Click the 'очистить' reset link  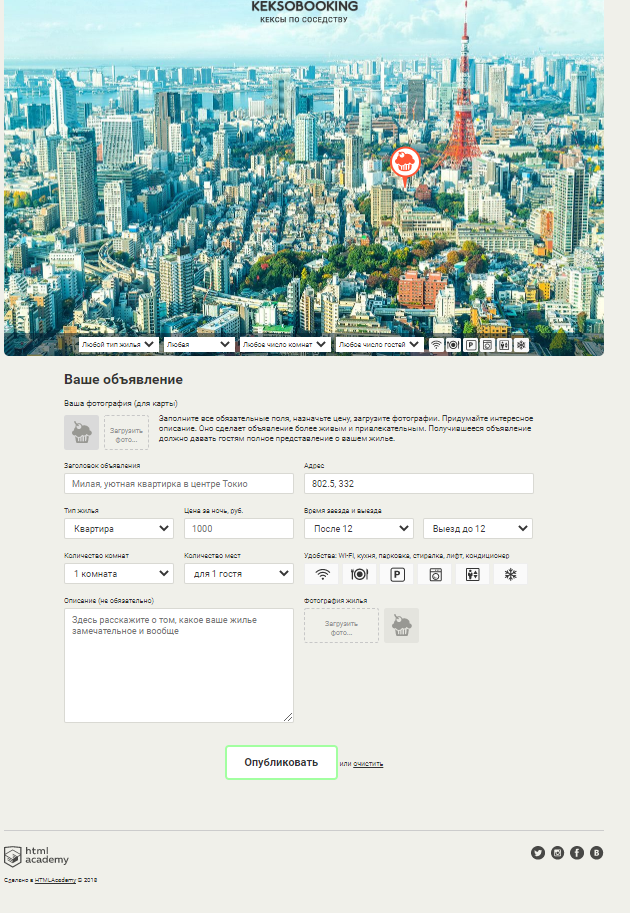point(368,764)
